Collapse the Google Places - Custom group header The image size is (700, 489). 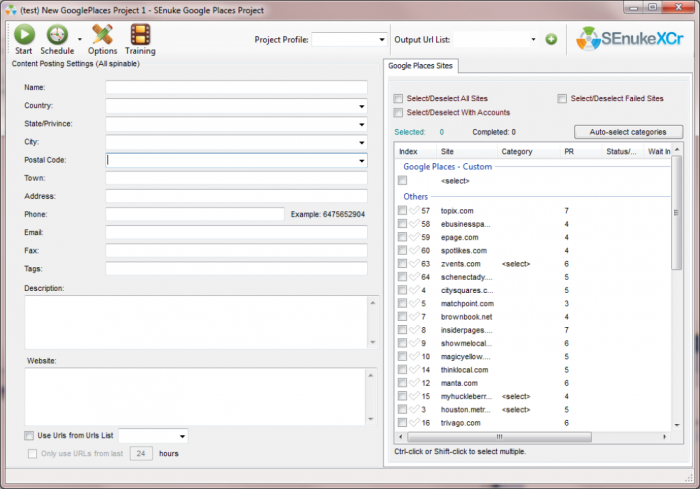tap(447, 167)
